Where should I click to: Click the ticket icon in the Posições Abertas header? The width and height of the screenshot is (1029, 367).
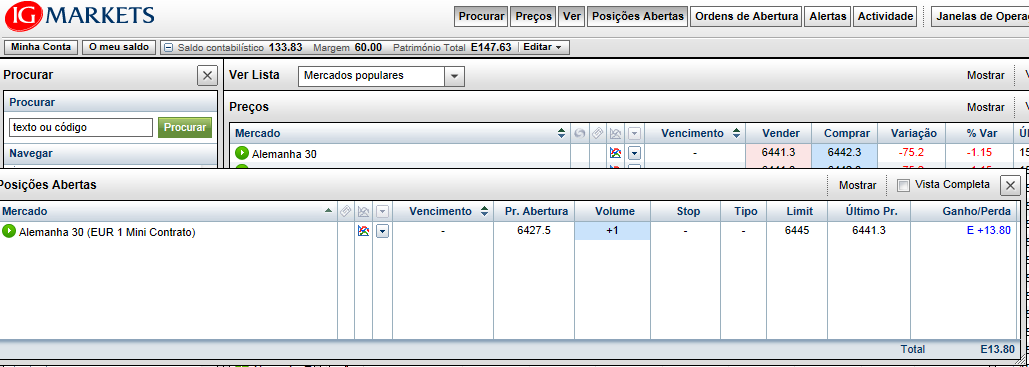[346, 211]
